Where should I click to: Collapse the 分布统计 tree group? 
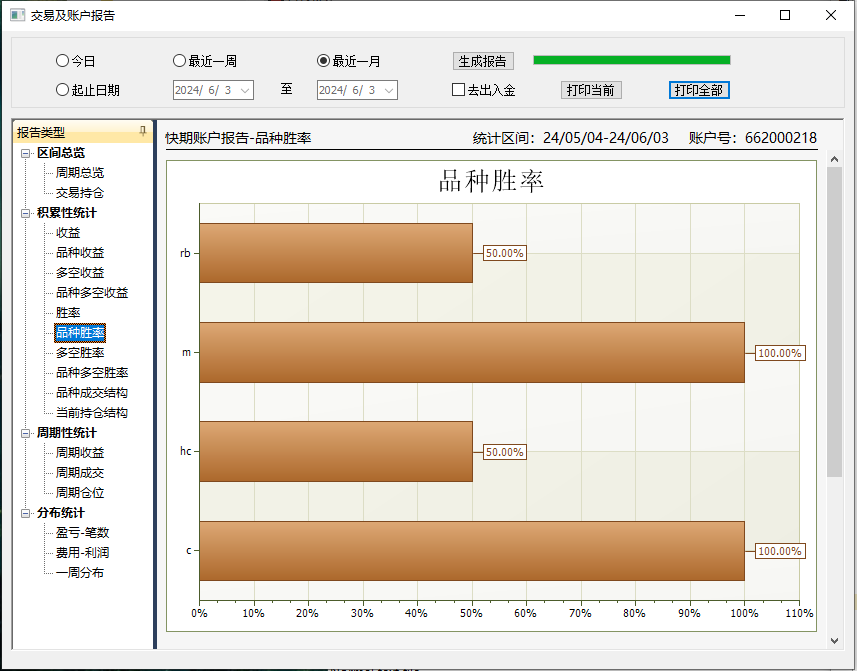[x=26, y=513]
